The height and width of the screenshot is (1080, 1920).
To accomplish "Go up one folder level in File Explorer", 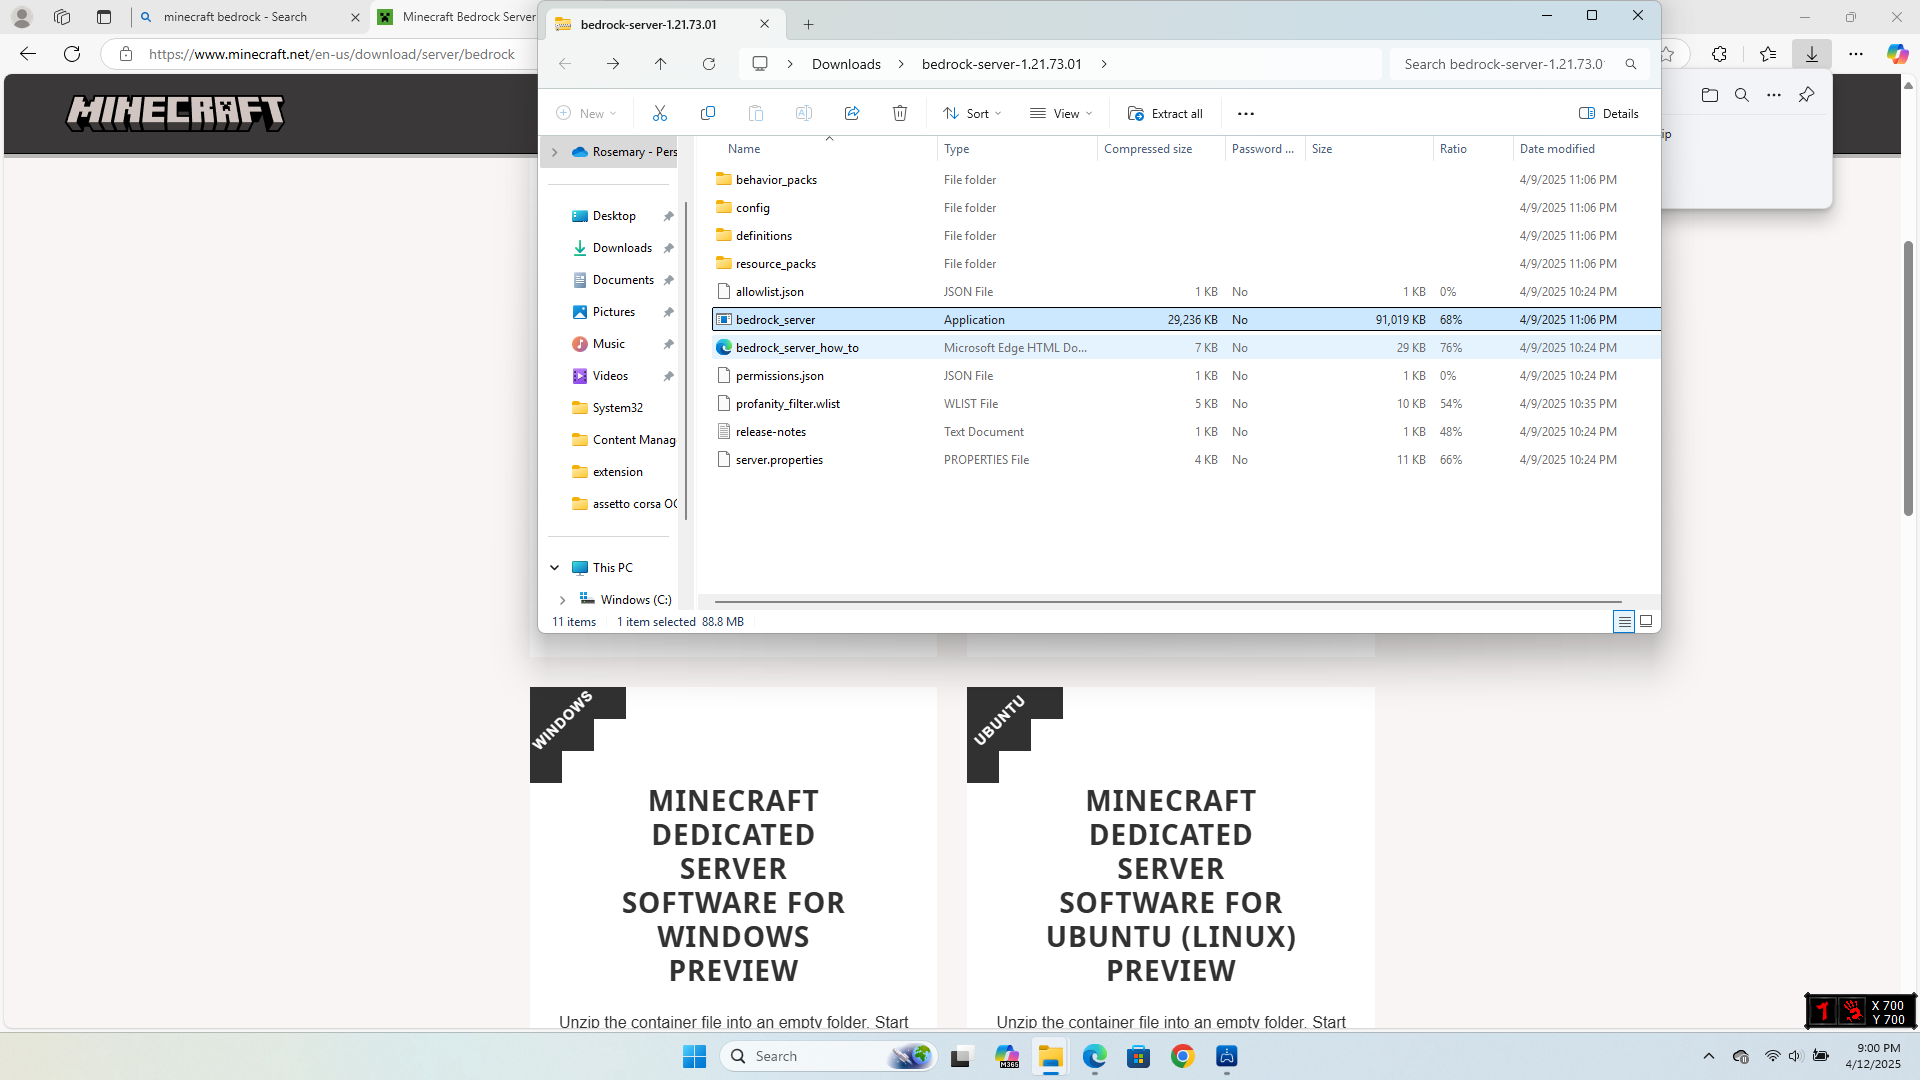I will 661,64.
